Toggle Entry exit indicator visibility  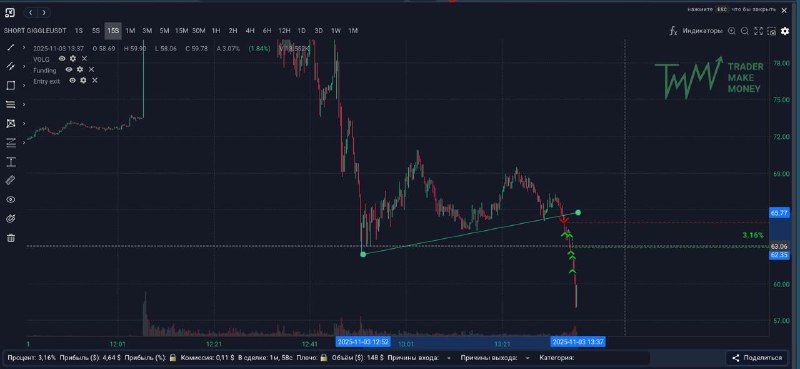click(72, 81)
